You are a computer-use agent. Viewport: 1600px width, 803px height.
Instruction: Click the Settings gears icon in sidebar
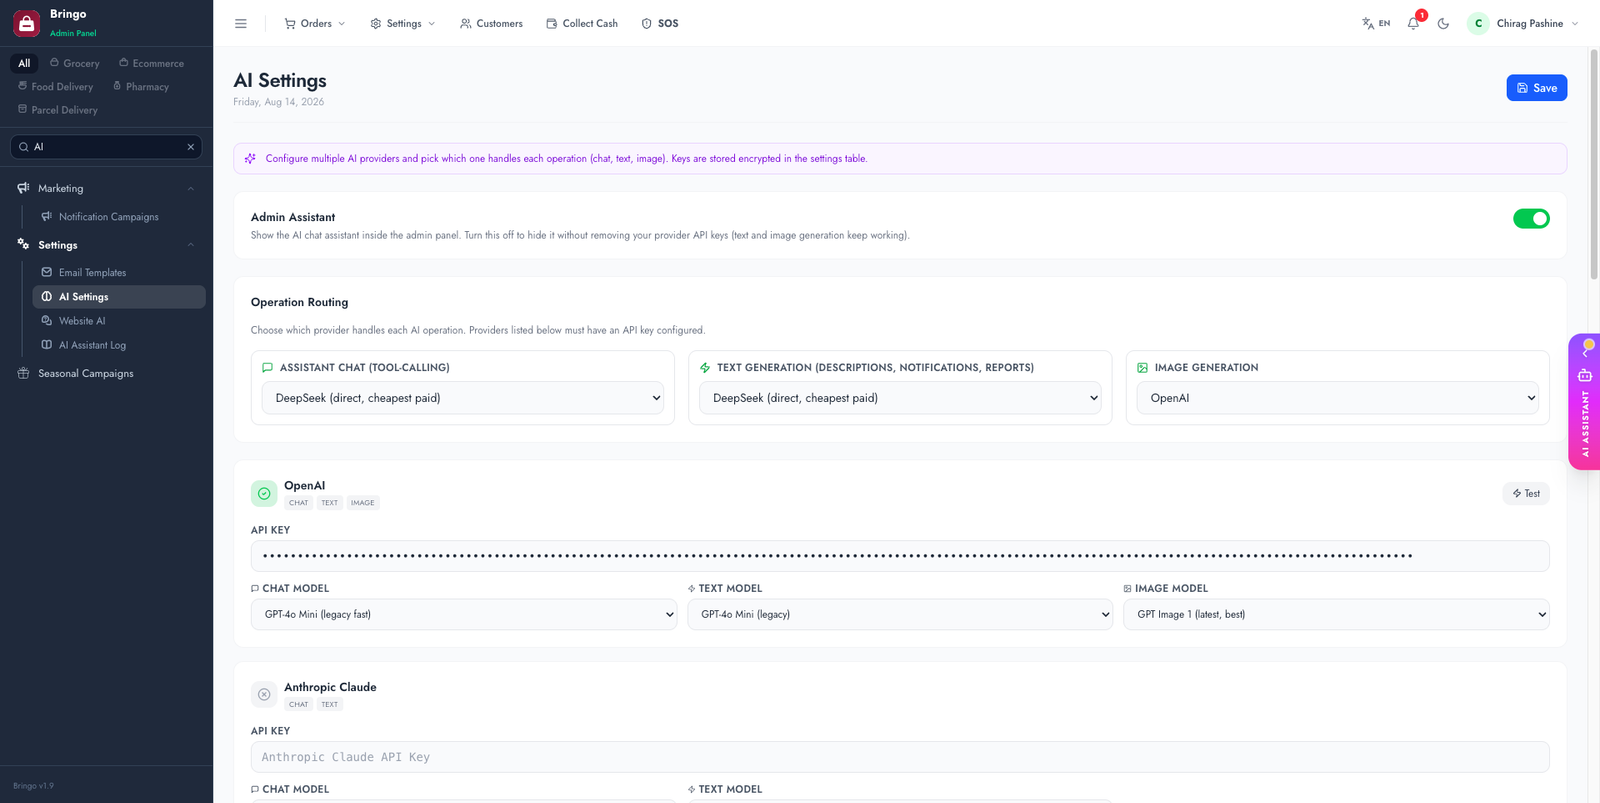pos(23,244)
